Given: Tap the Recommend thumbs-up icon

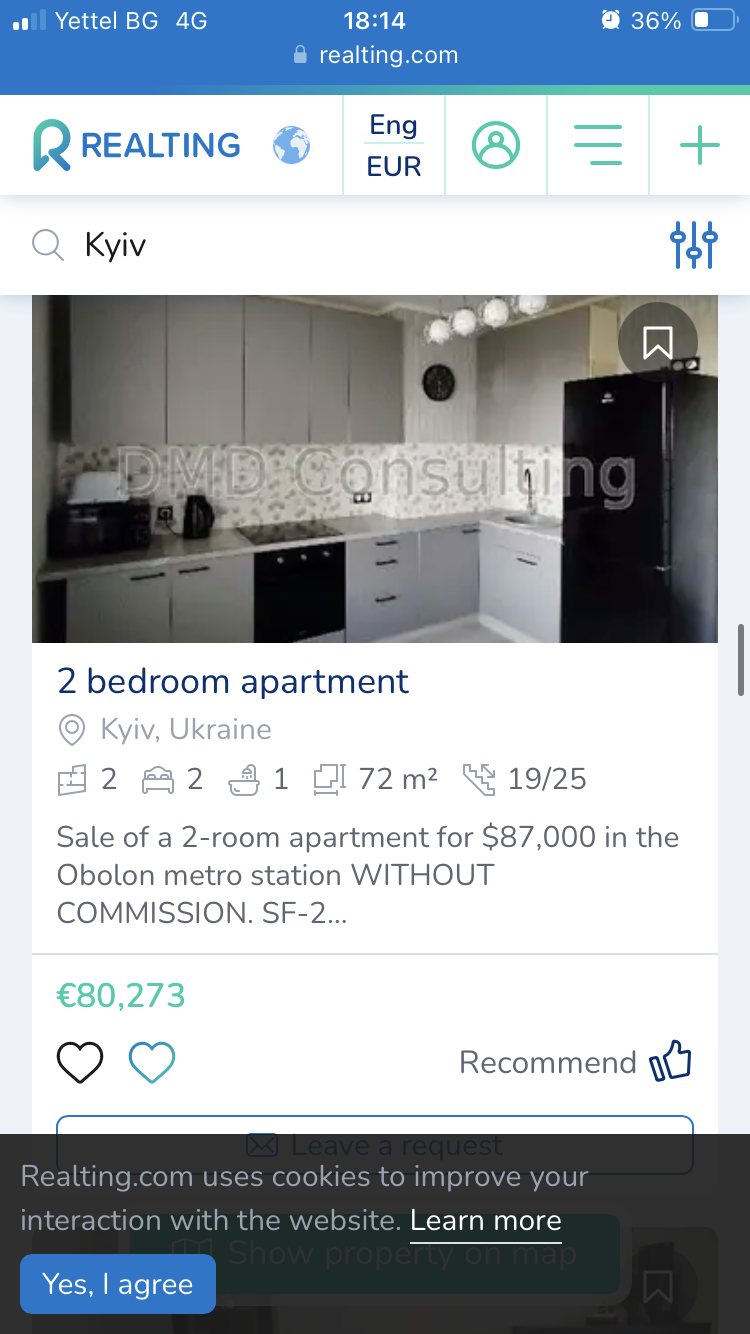Looking at the screenshot, I should point(671,1062).
